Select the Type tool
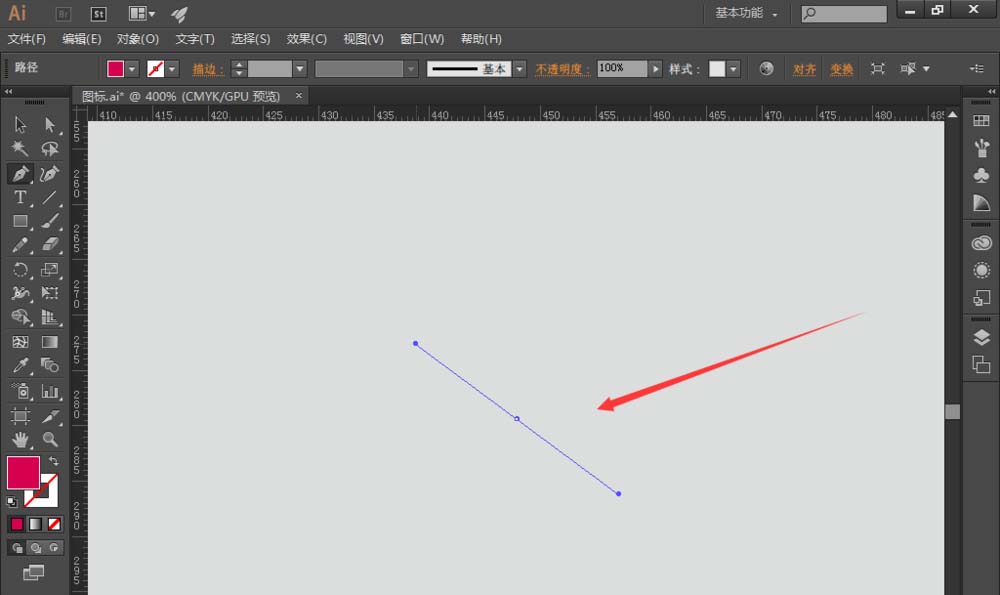Image resolution: width=1000 pixels, height=595 pixels. 20,197
